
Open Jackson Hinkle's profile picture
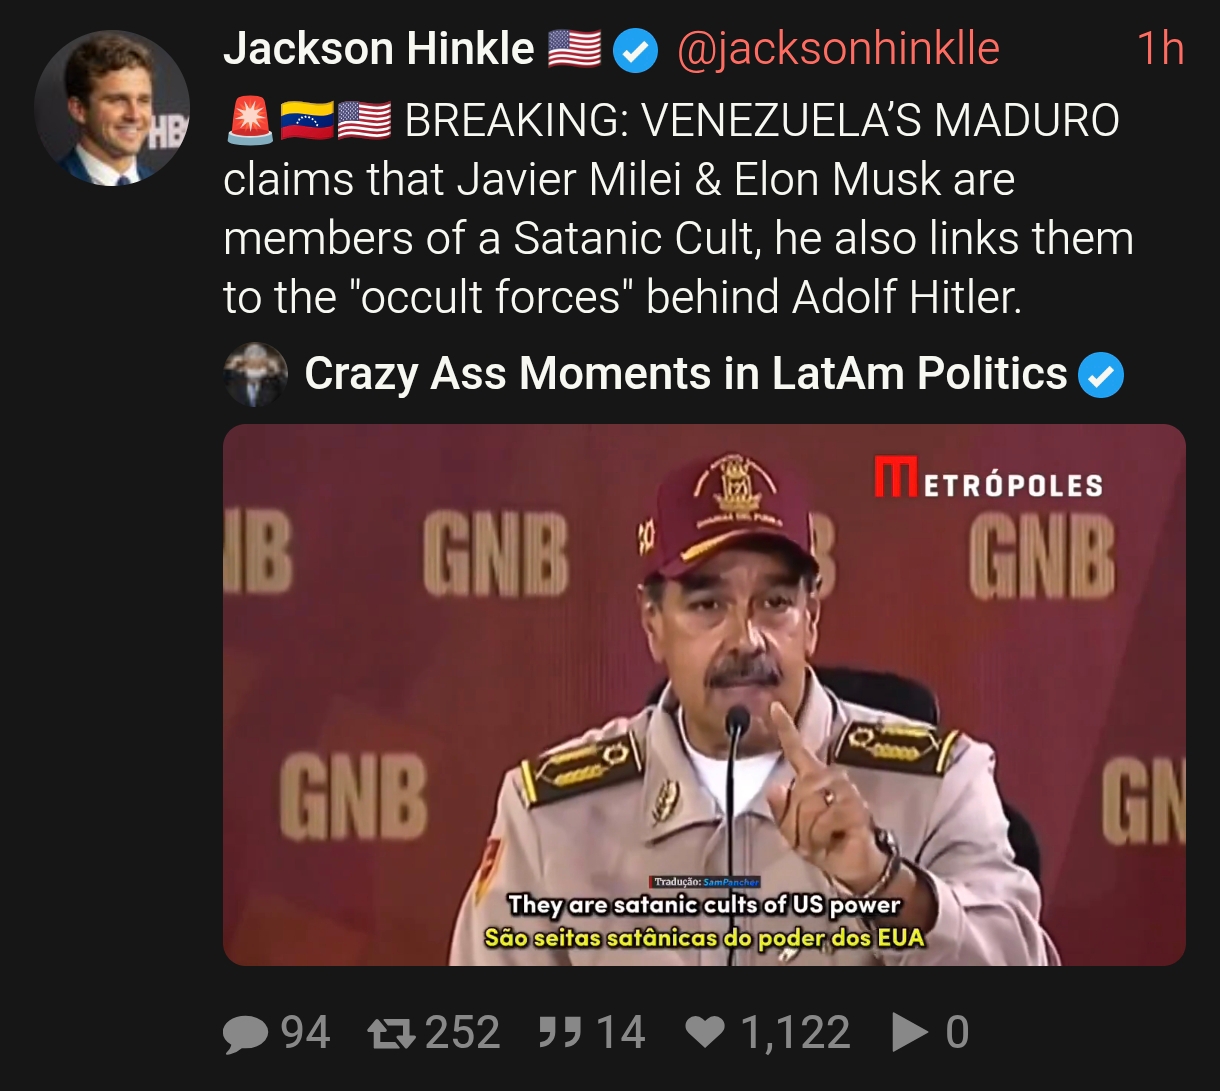112,108
